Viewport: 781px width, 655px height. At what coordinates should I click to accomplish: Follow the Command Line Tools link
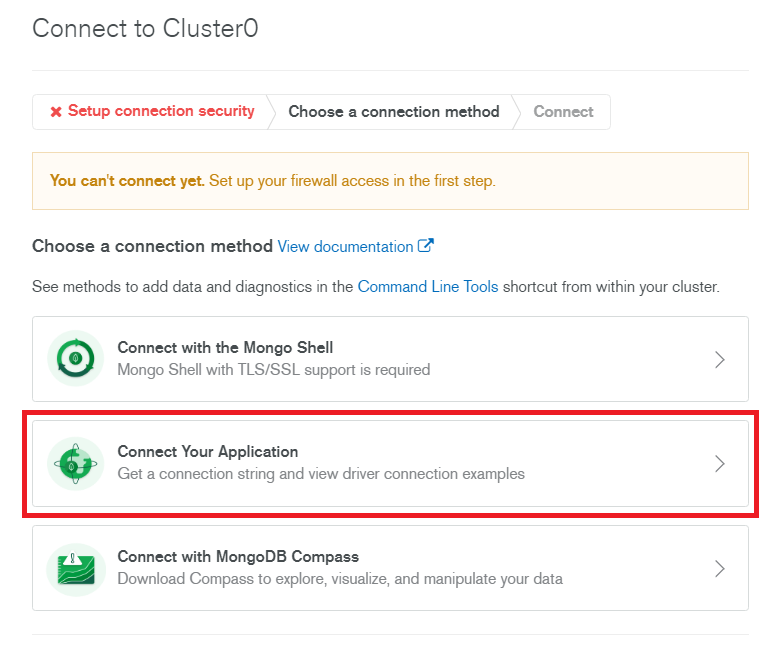point(428,287)
